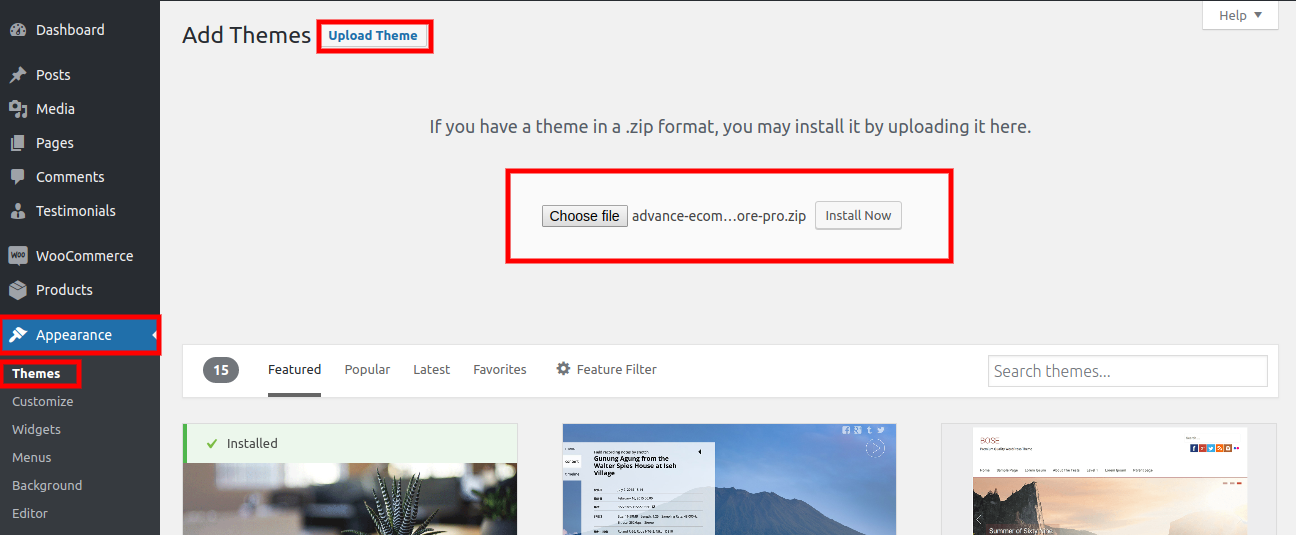Open Media via its sidebar icon

18,109
